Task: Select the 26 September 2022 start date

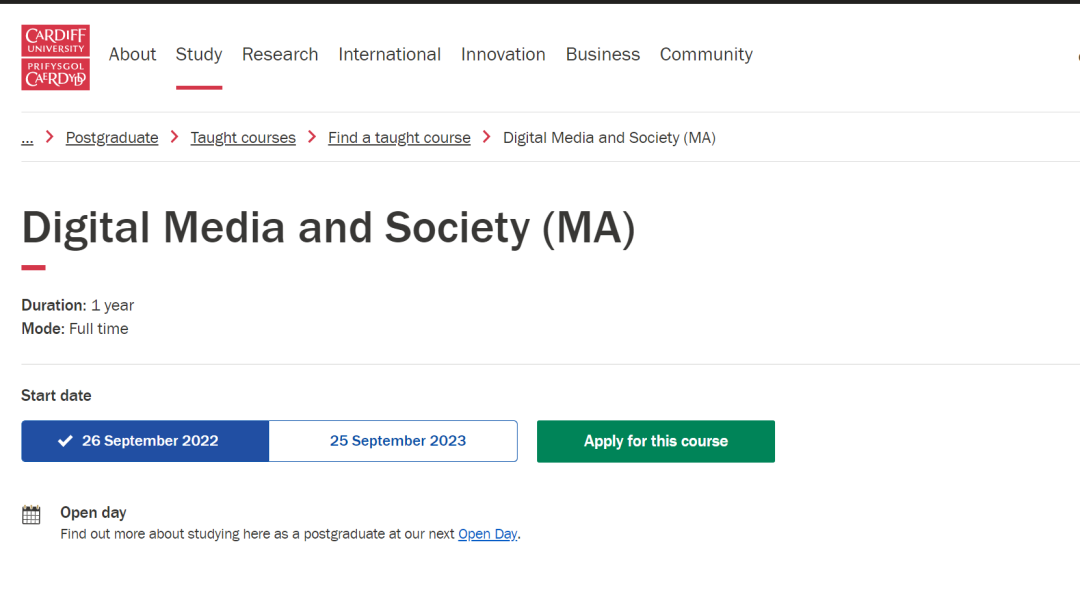Action: pyautogui.click(x=145, y=441)
